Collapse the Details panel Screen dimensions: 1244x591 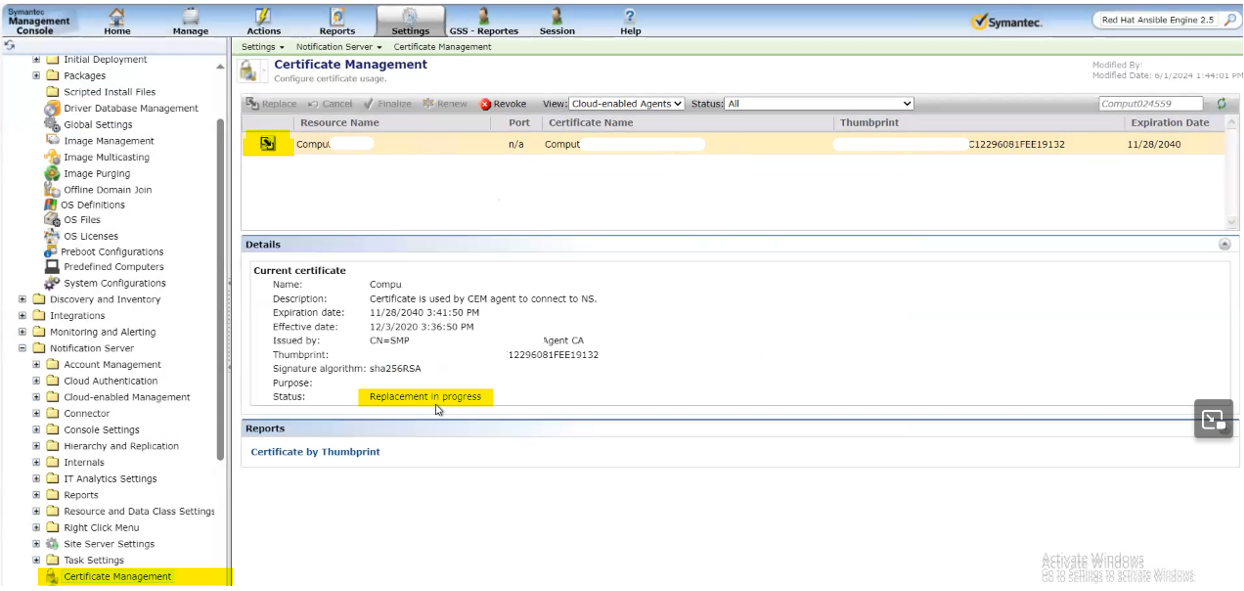point(1224,244)
